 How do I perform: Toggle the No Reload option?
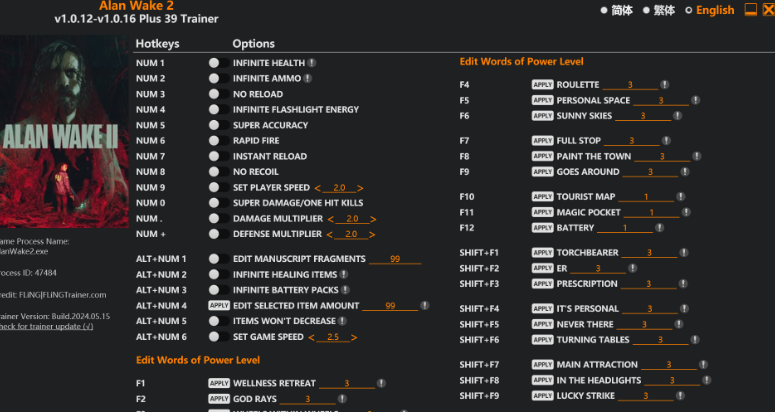point(214,94)
